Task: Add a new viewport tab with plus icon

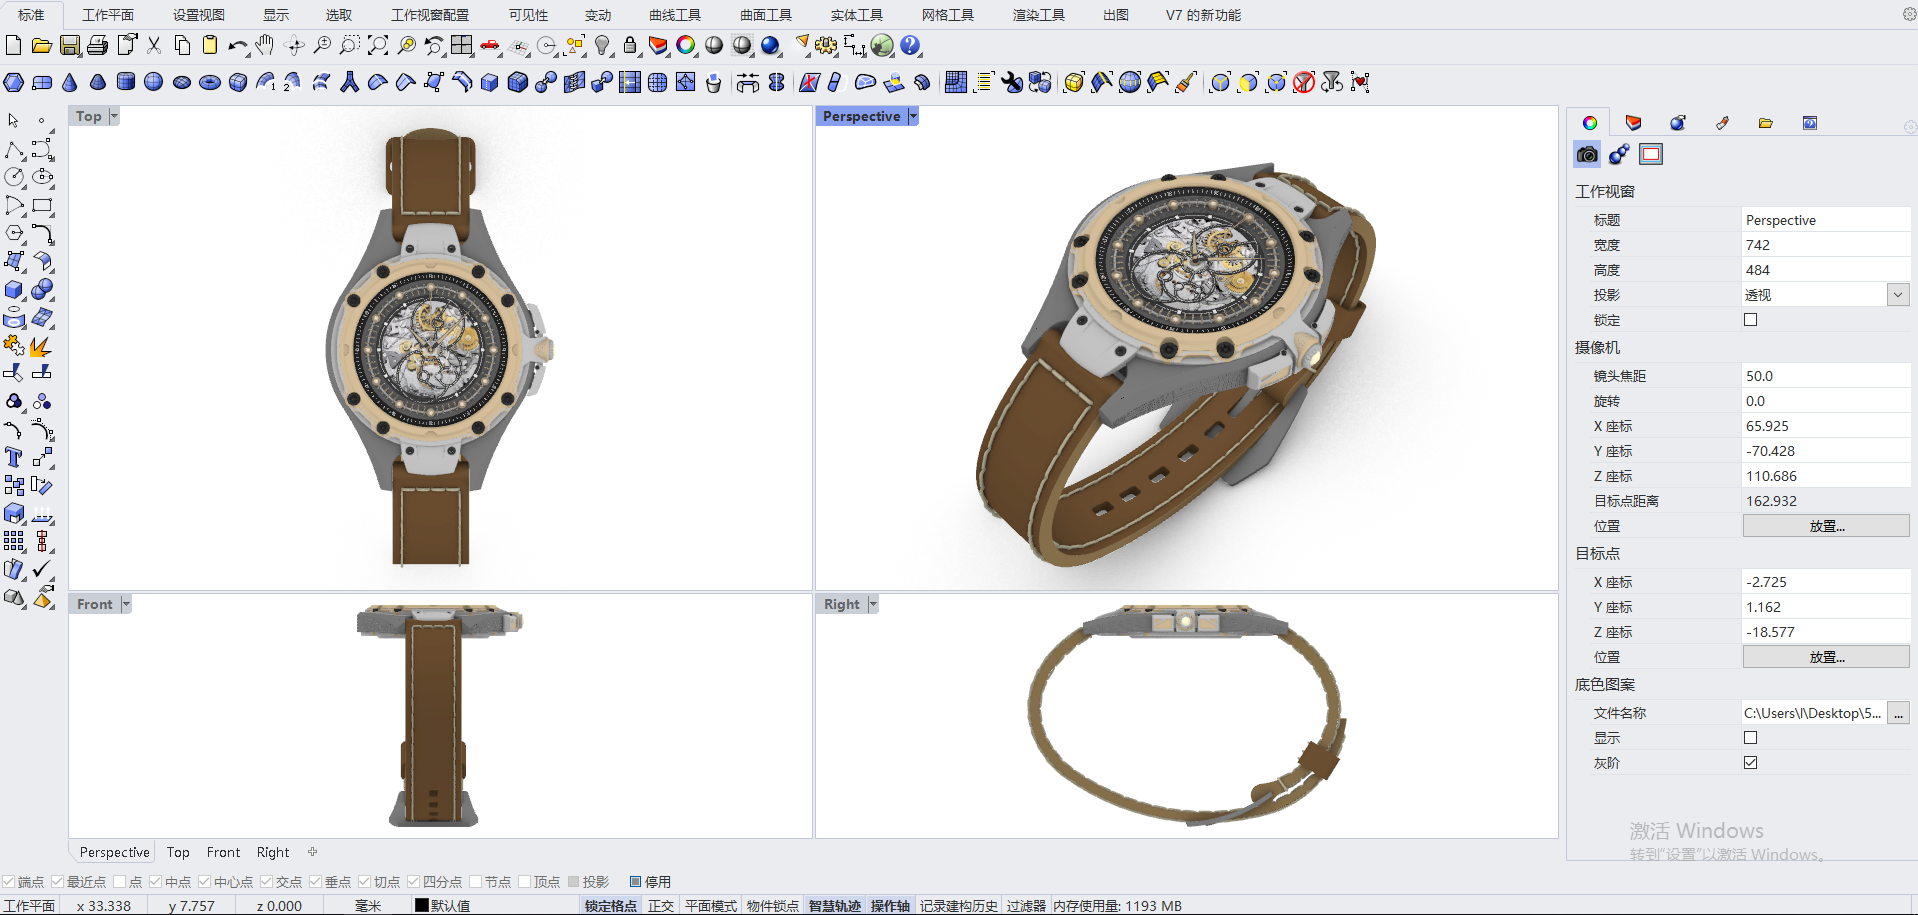Action: click(x=313, y=852)
